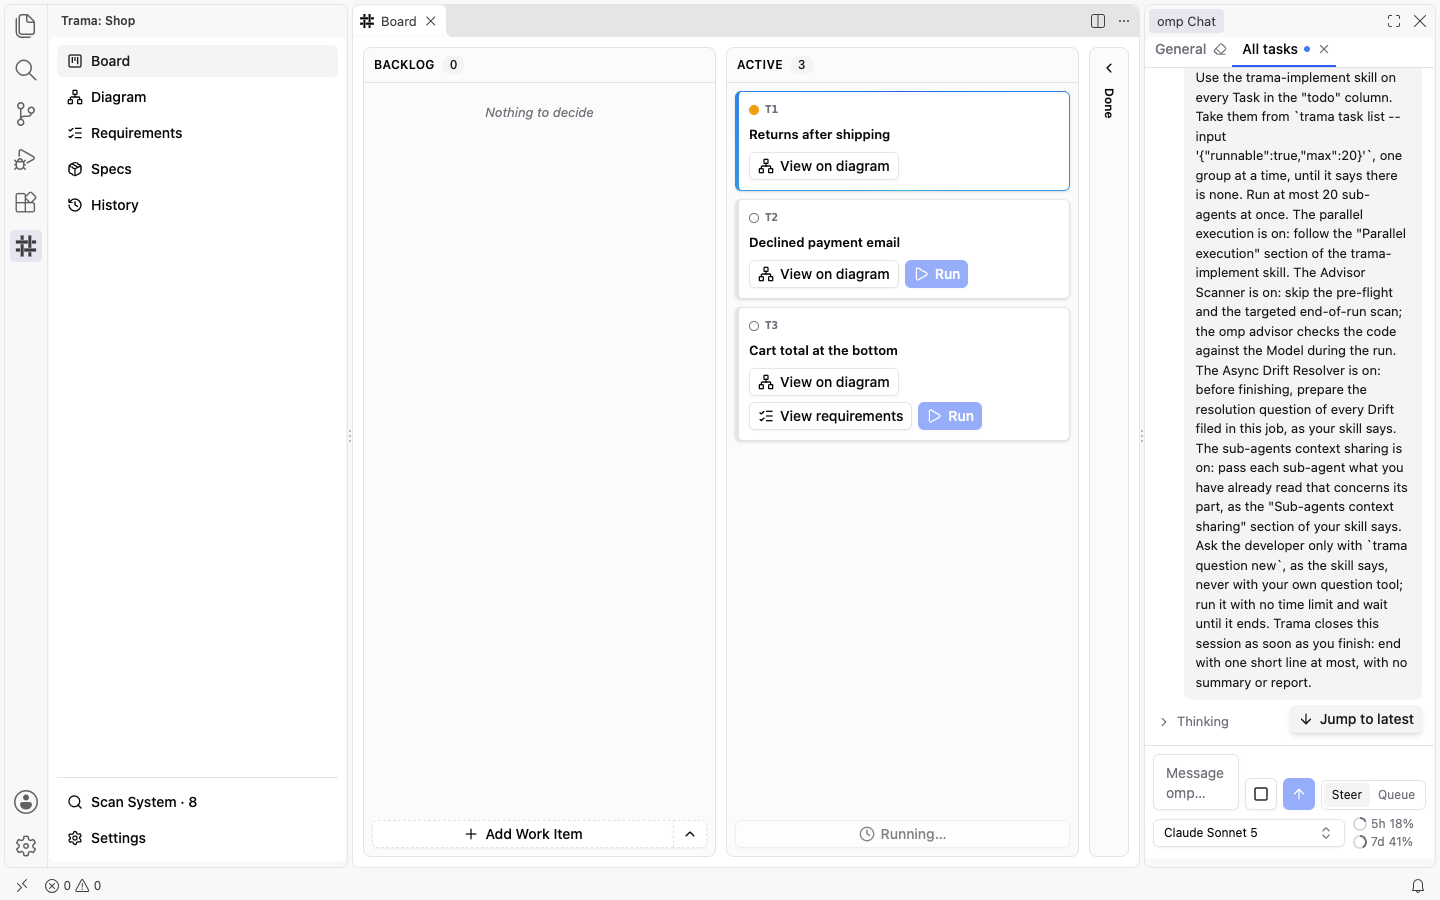1440x900 pixels.
Task: Select the Queue mode toggle
Action: pos(1396,795)
